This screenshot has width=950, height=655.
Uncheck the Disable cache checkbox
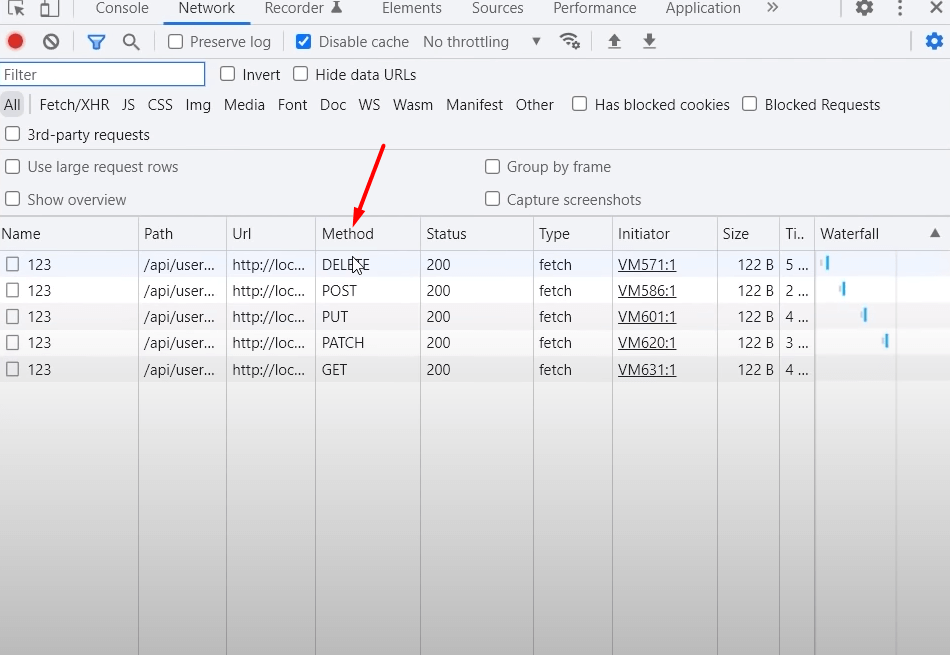point(304,42)
